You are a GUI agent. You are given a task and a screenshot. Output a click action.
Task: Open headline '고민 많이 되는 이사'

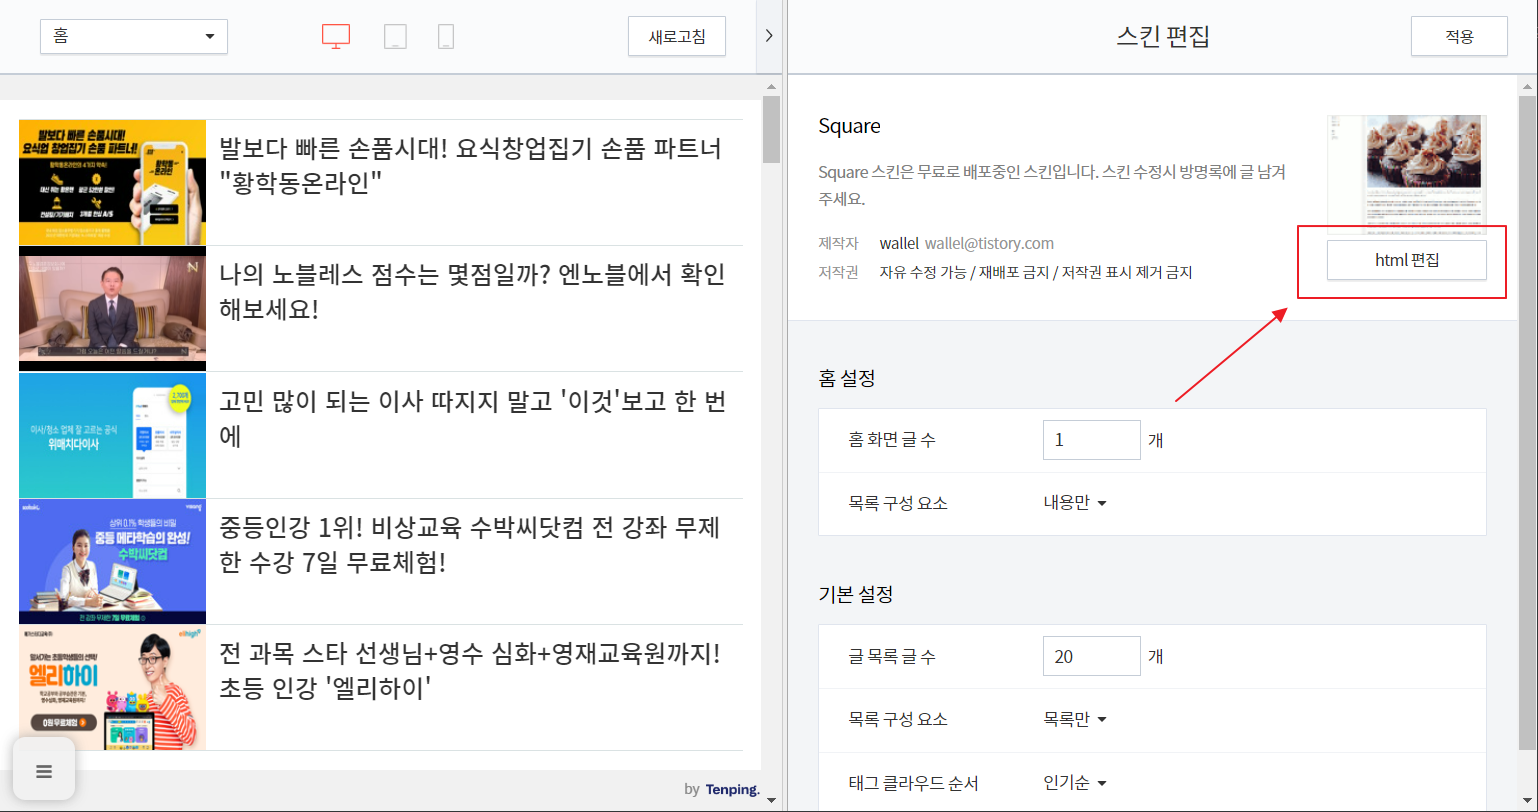(x=472, y=418)
